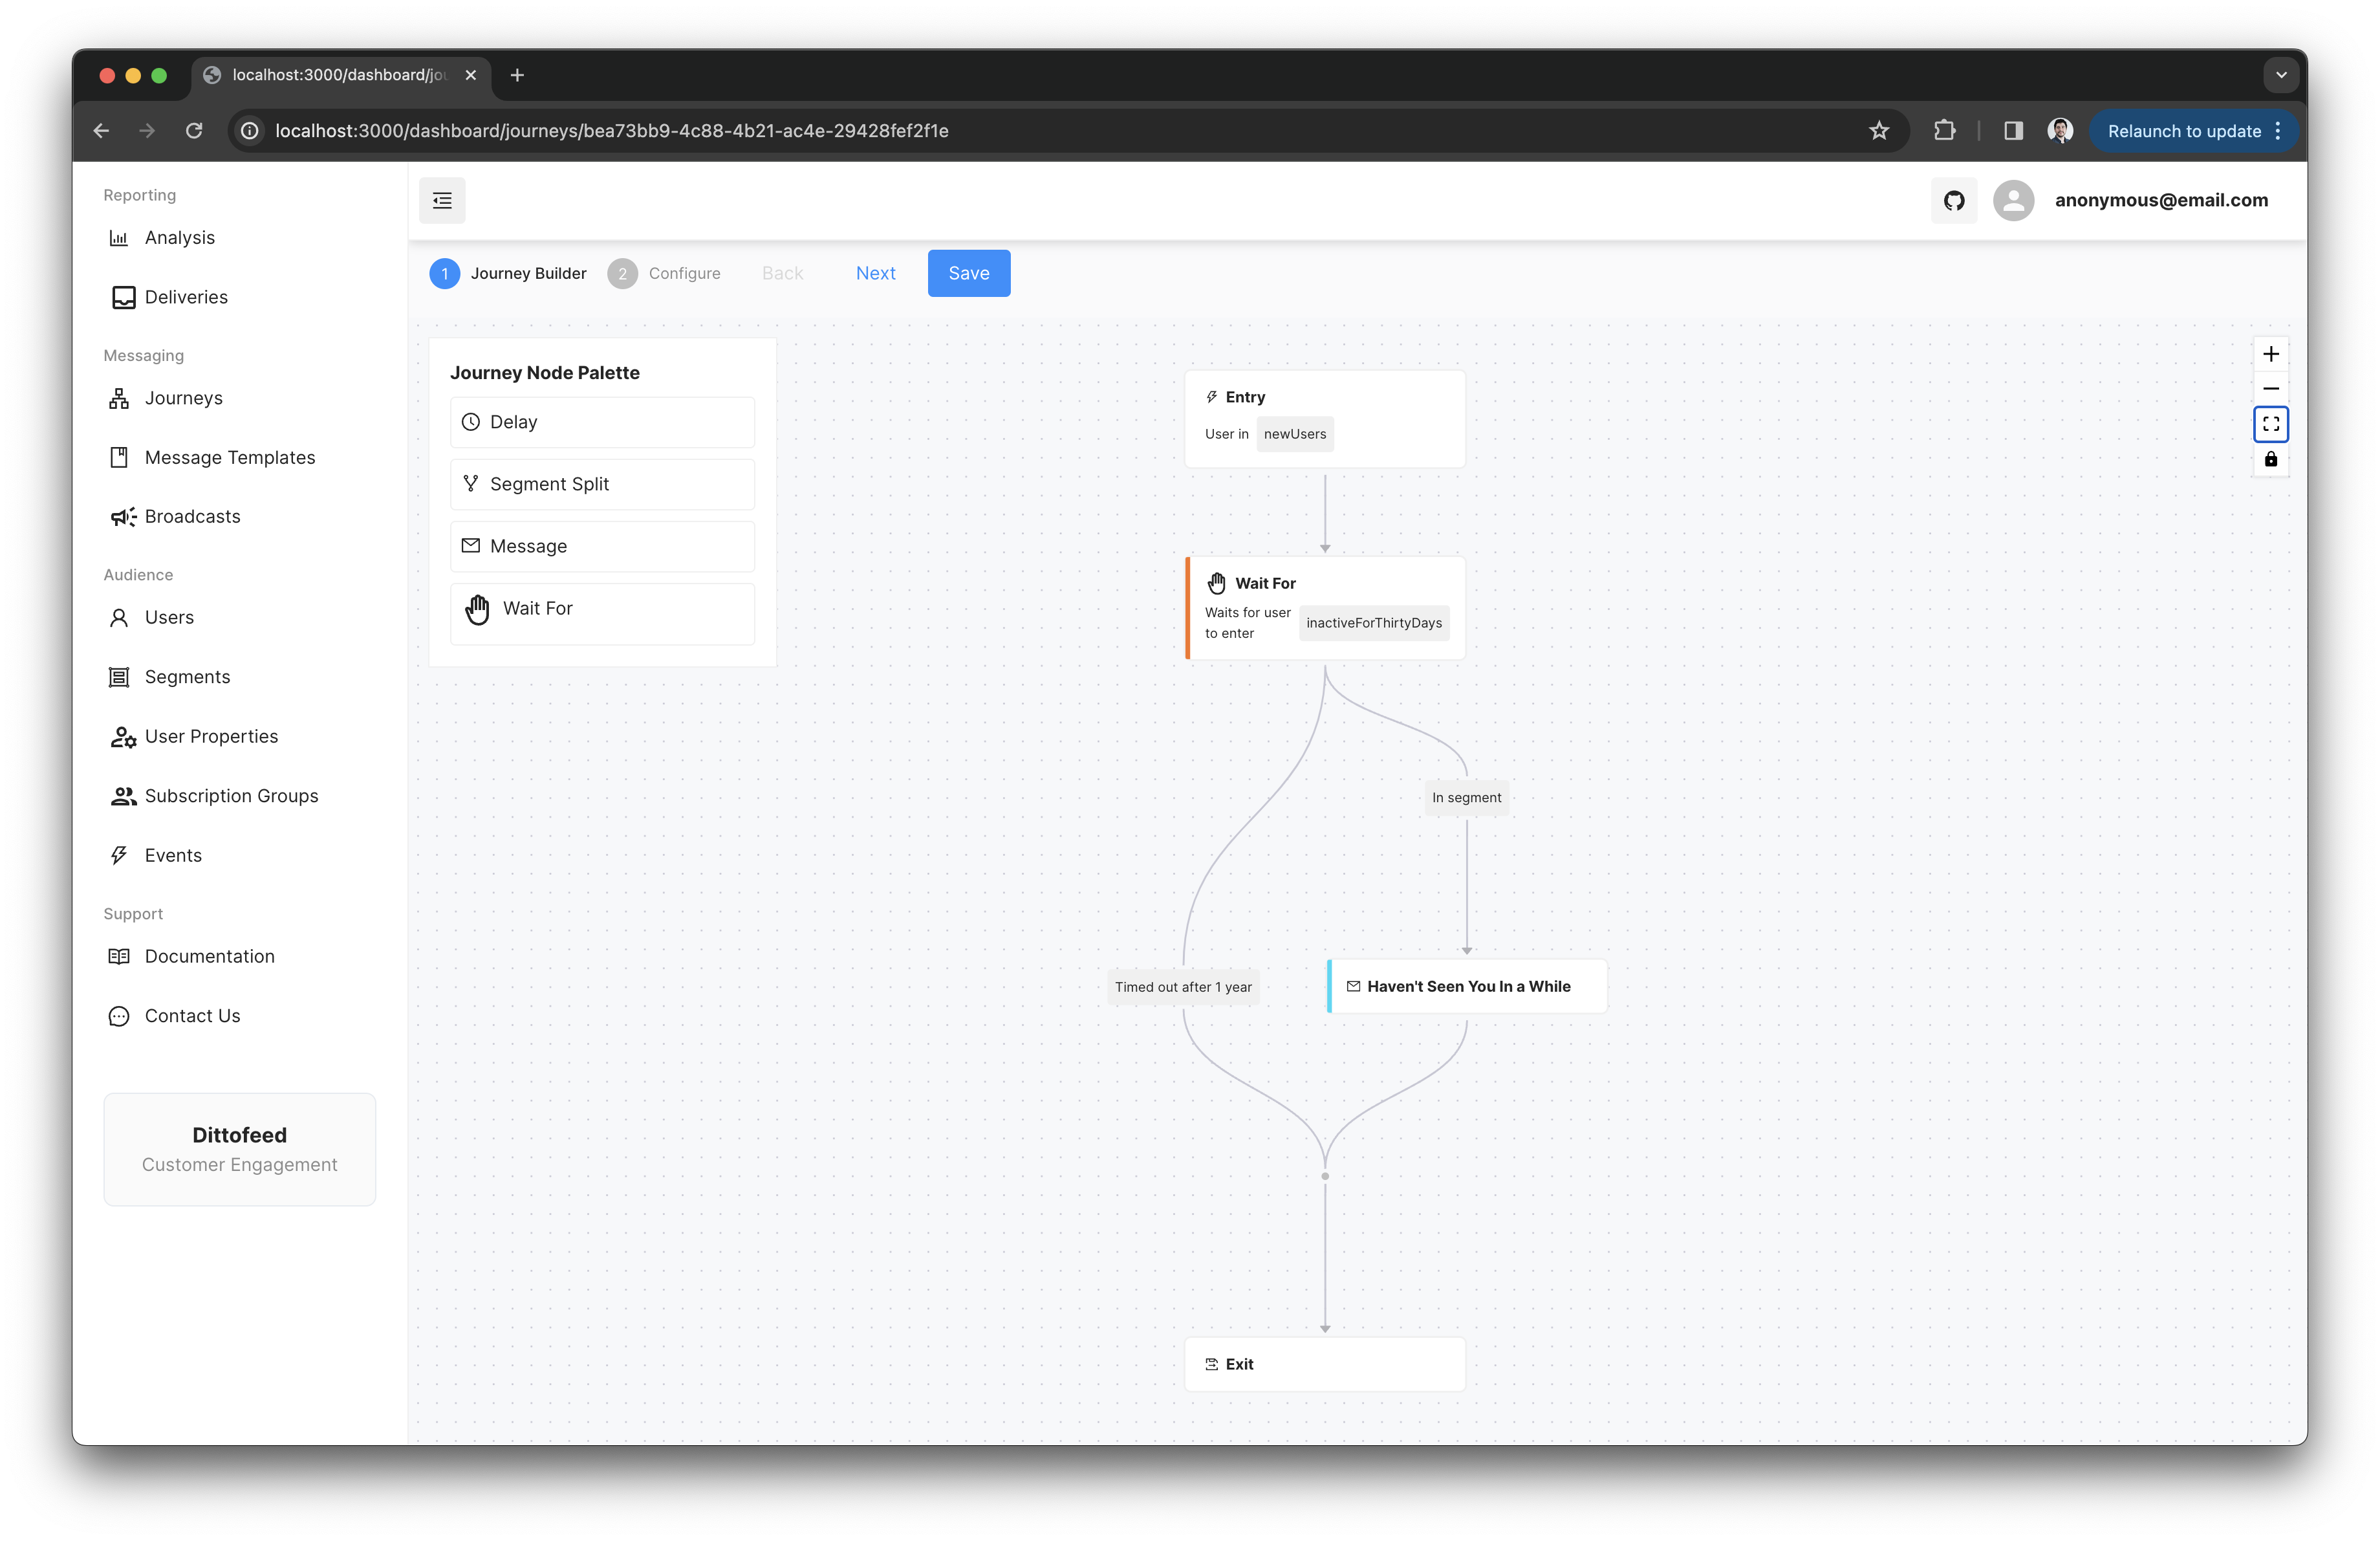Toggle the browser side panel
Image resolution: width=2380 pixels, height=1541 pixels.
pos(2013,131)
